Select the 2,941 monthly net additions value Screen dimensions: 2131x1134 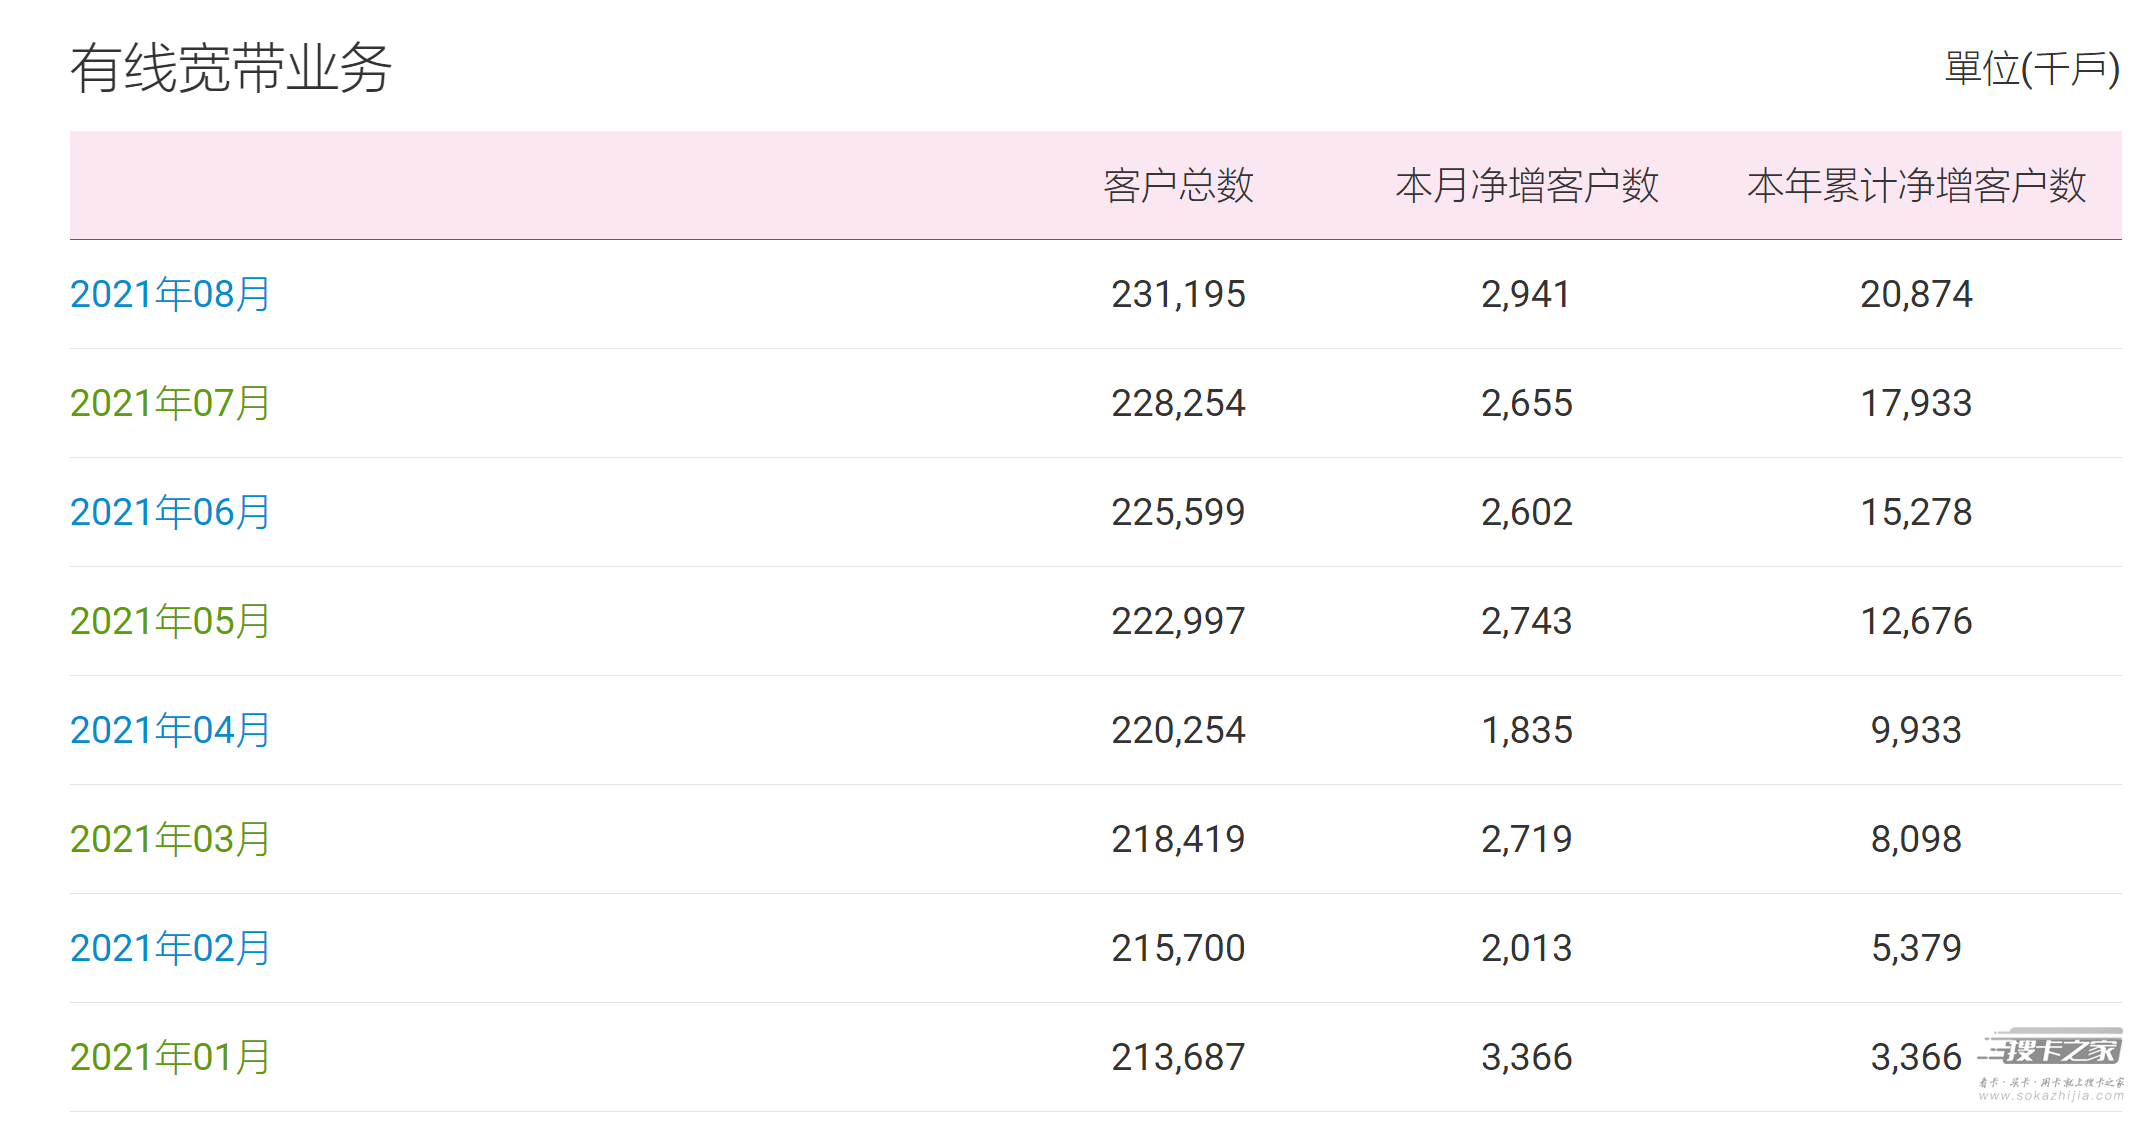pos(1526,294)
